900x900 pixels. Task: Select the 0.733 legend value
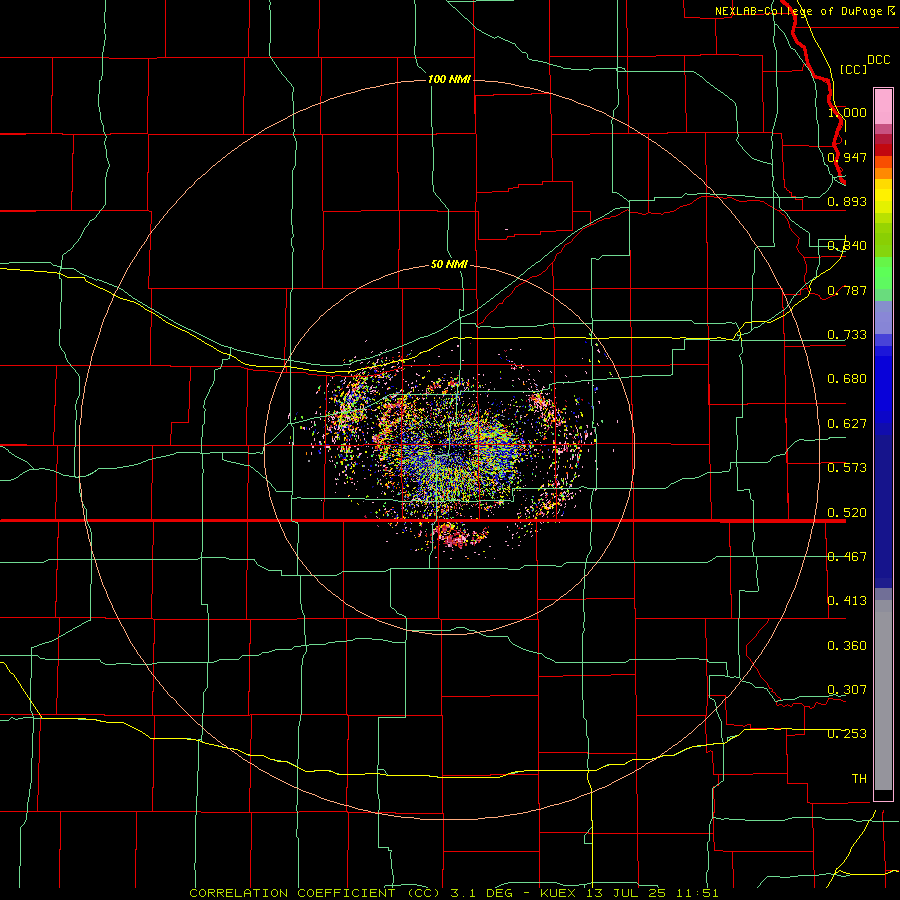(x=847, y=335)
